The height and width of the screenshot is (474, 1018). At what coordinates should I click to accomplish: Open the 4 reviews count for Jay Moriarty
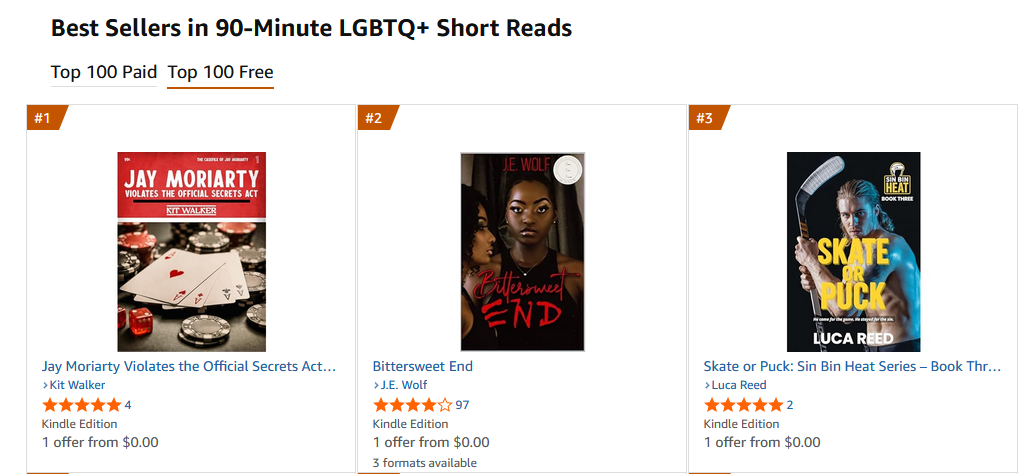point(128,405)
